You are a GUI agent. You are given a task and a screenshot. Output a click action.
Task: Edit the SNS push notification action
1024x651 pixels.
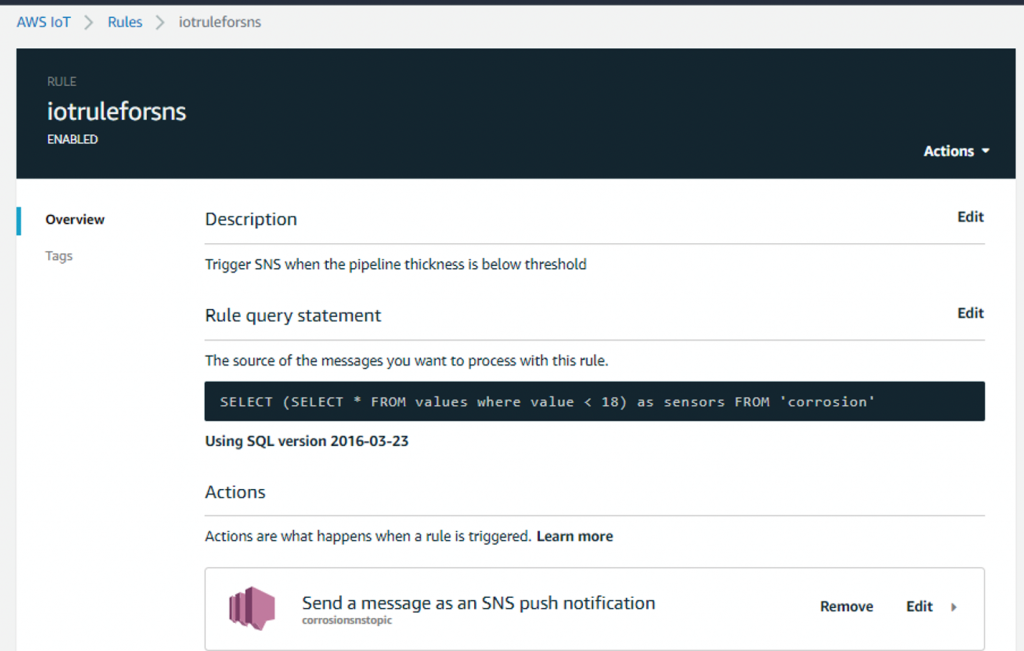919,607
